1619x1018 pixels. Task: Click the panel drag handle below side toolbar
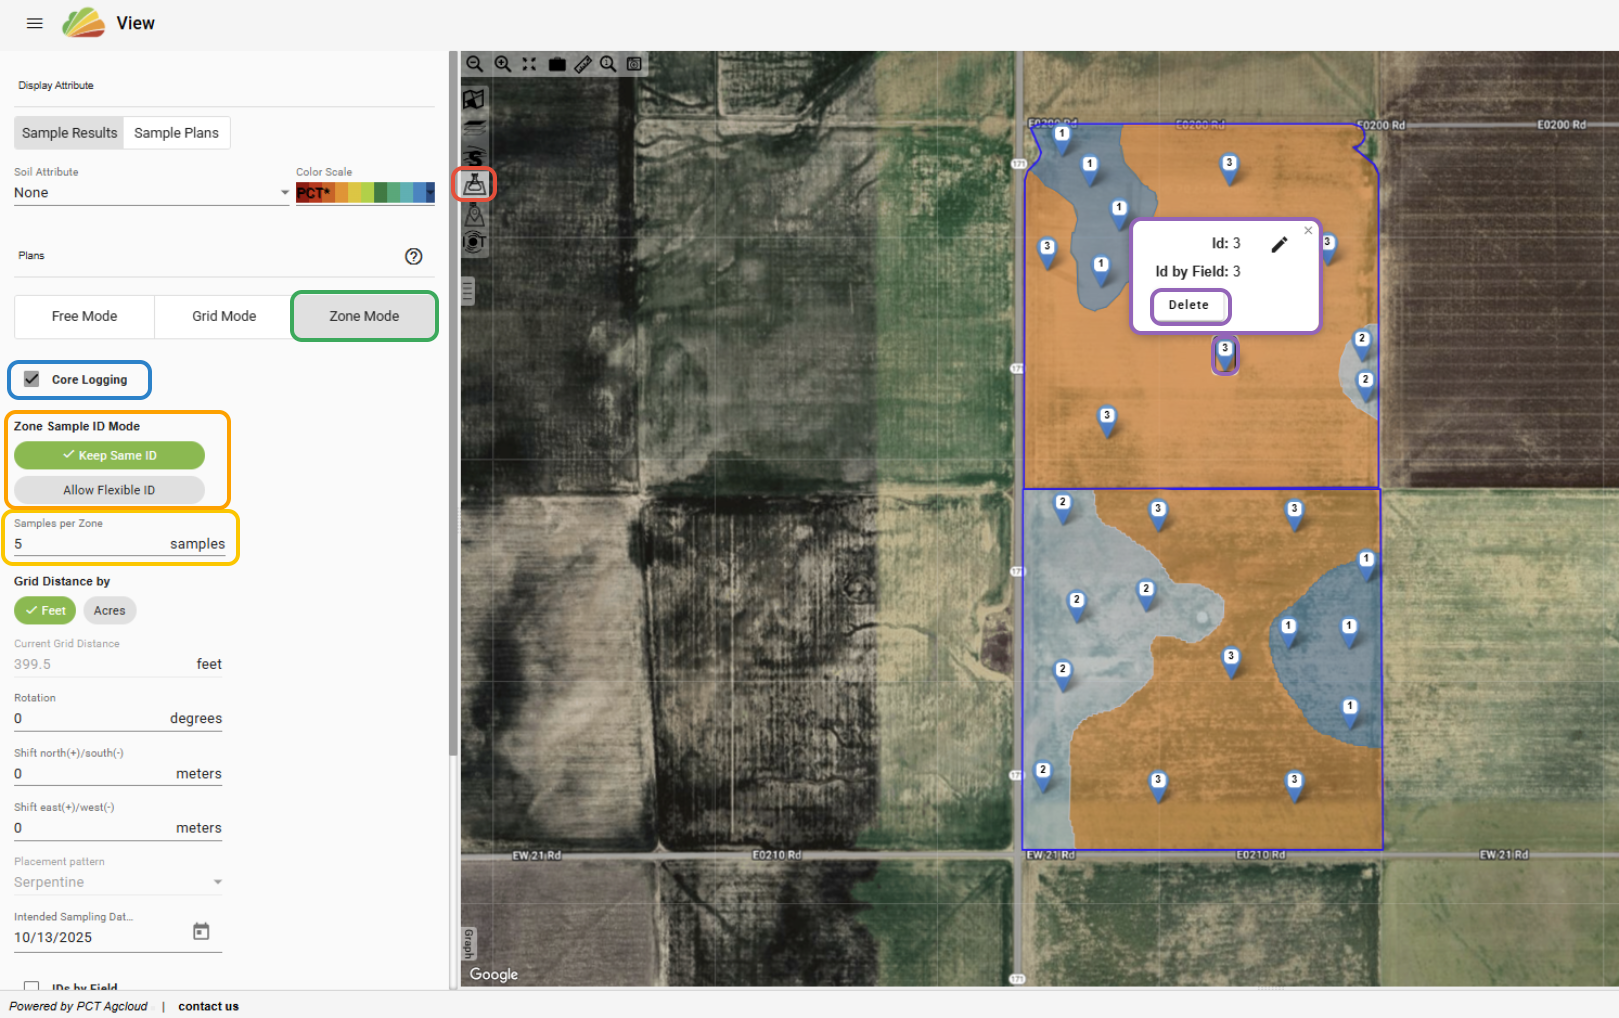tap(468, 291)
